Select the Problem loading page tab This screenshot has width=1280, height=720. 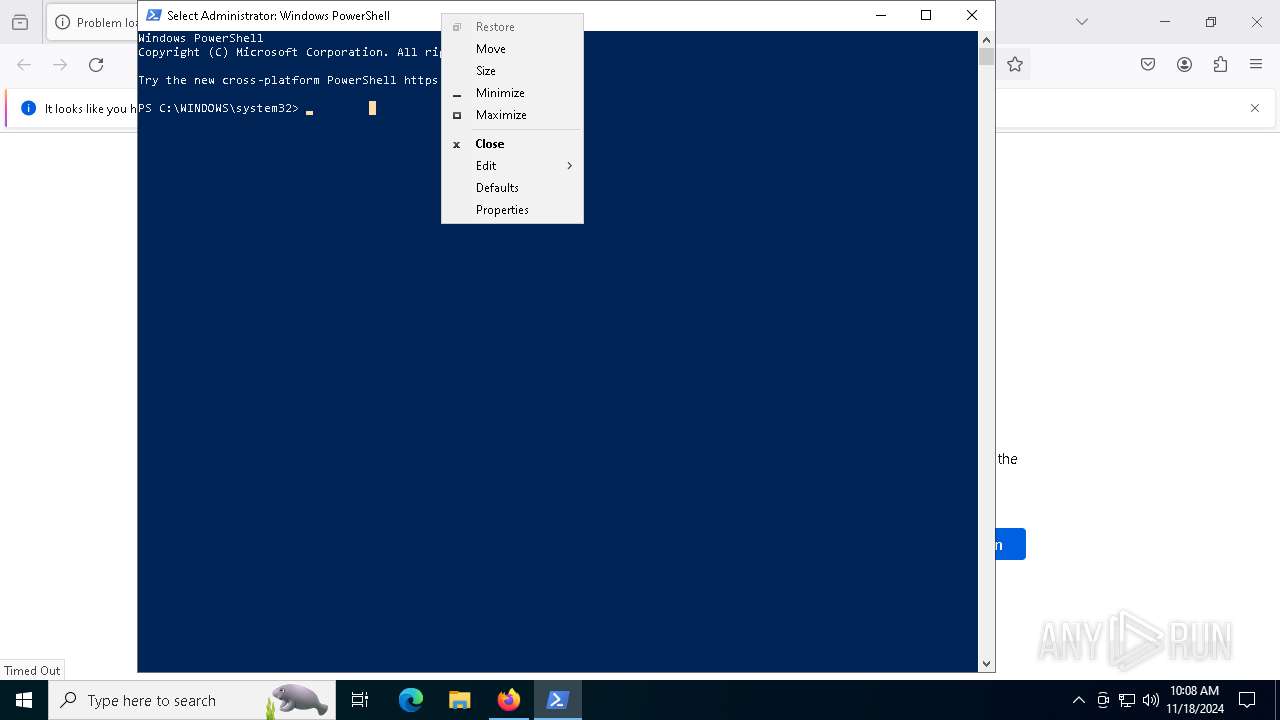point(92,22)
